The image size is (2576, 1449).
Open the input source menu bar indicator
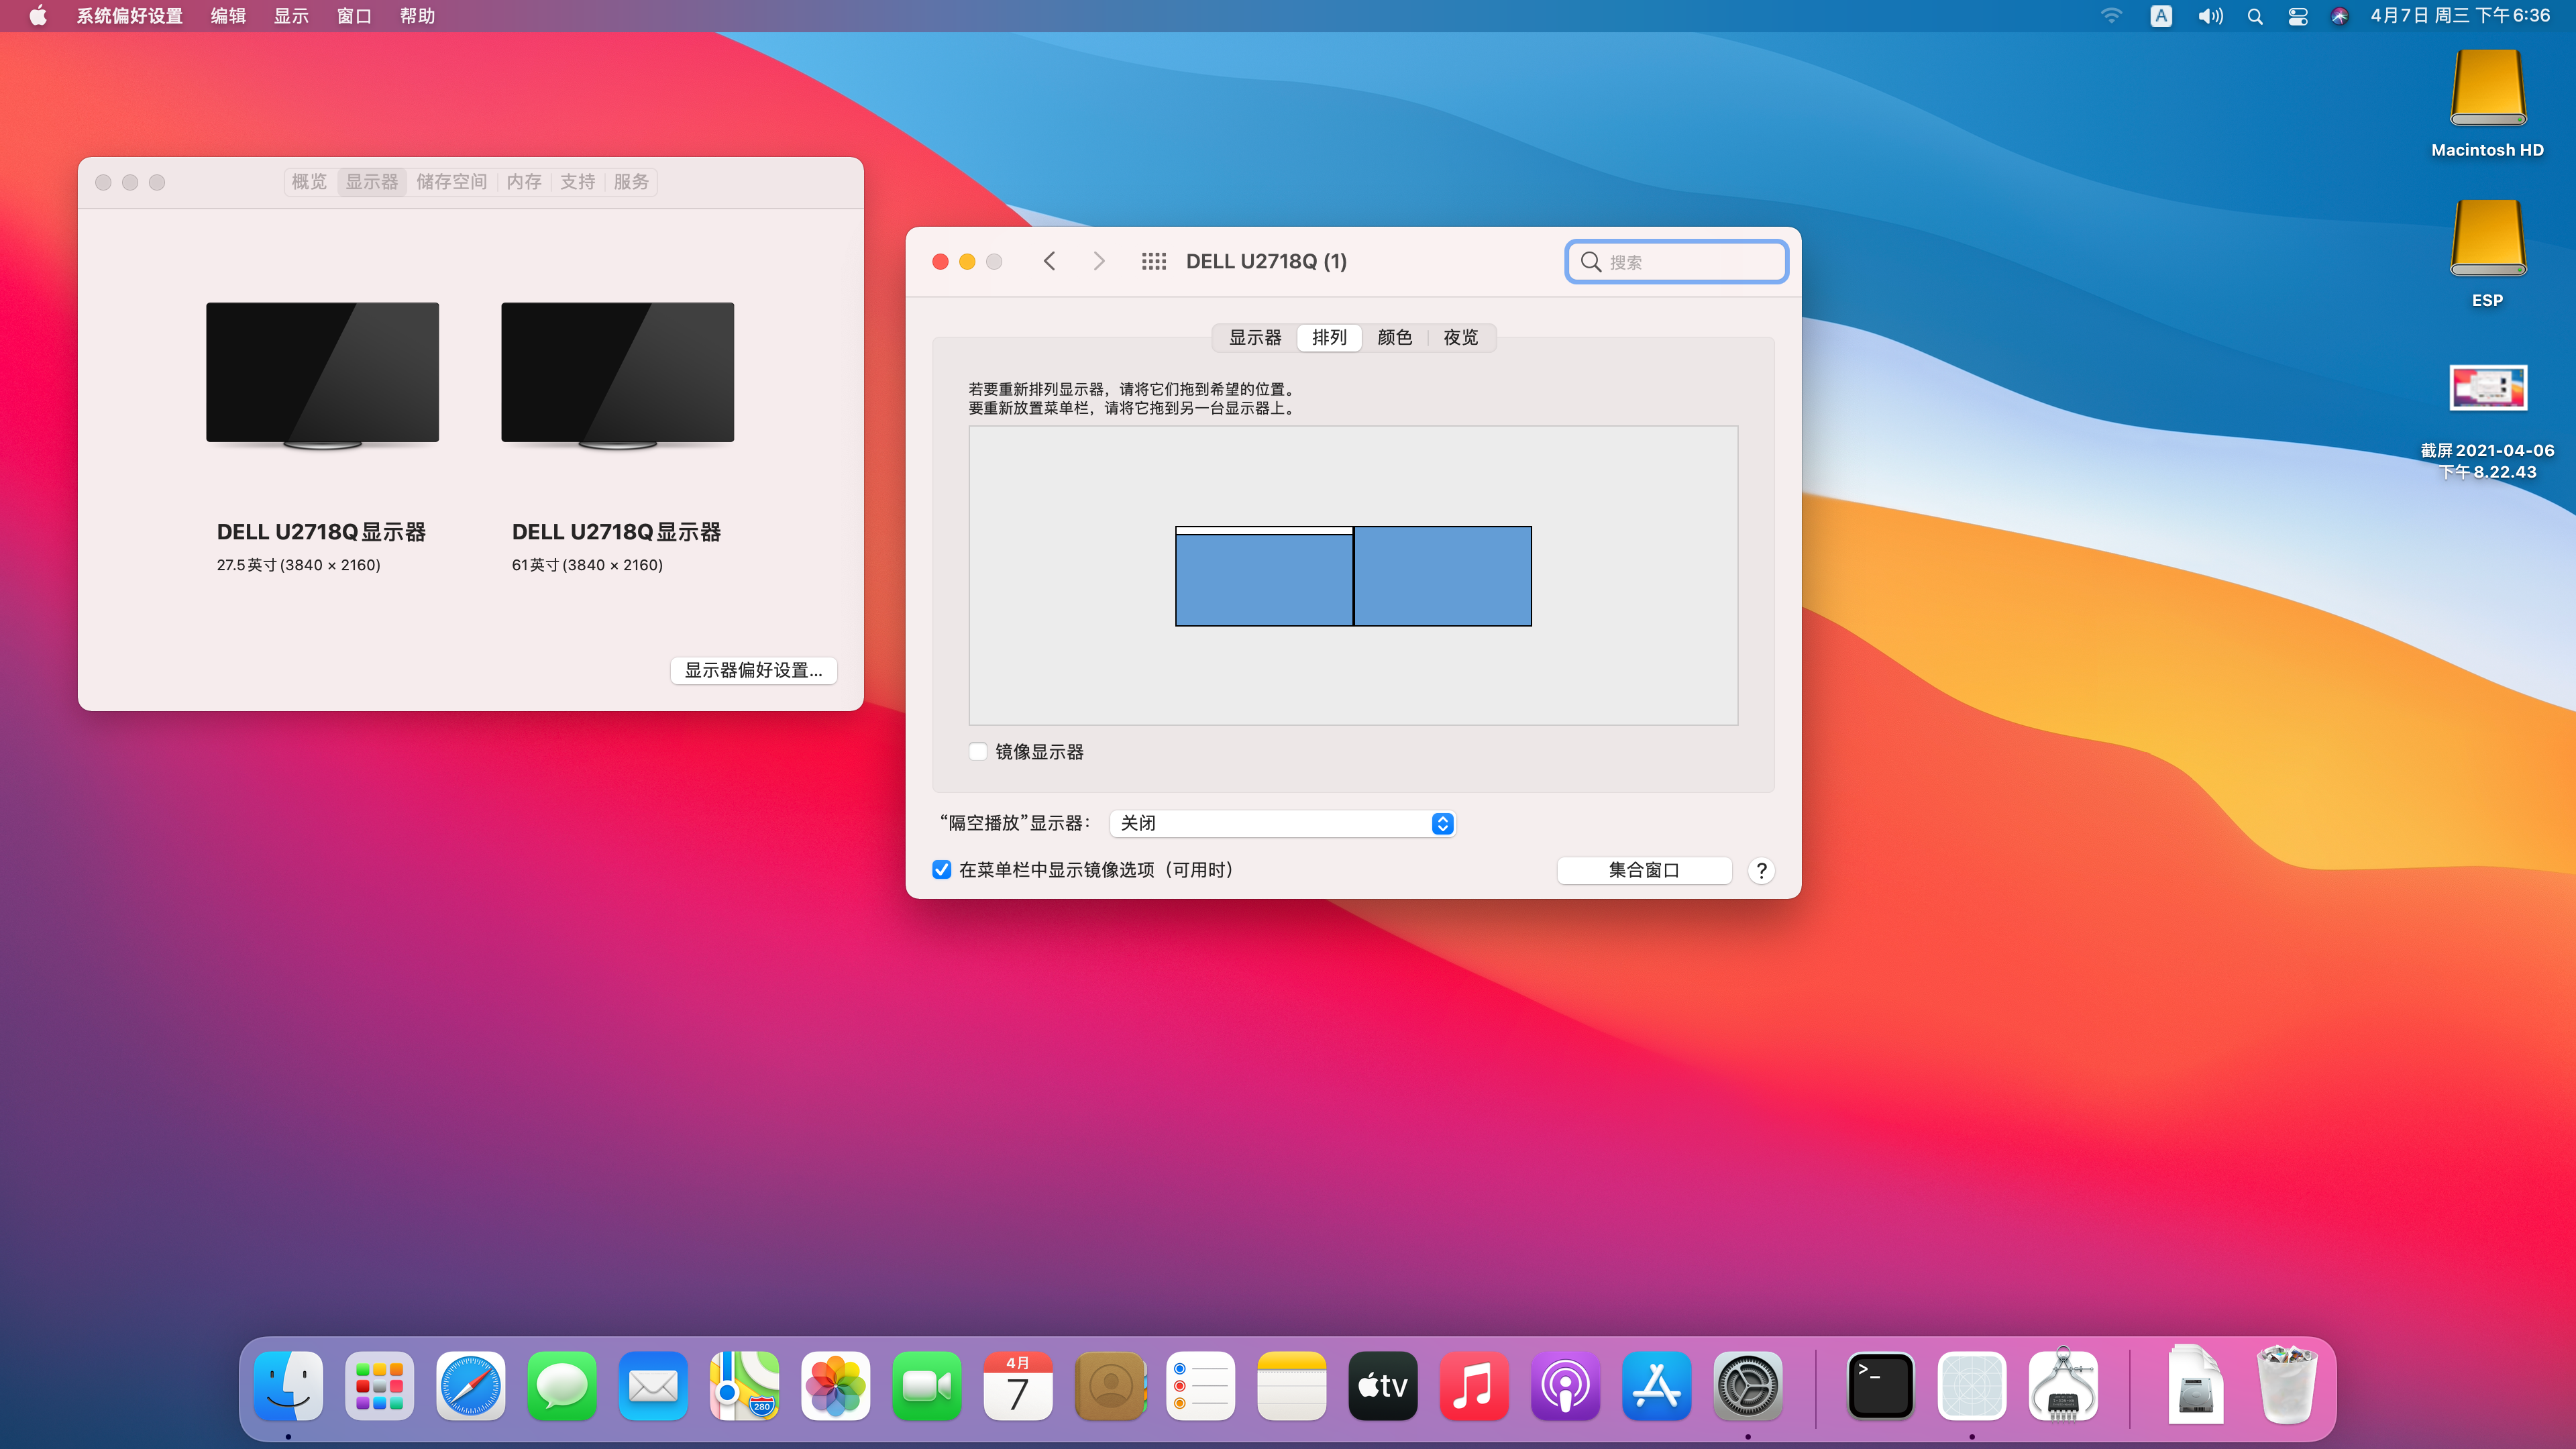click(2160, 16)
